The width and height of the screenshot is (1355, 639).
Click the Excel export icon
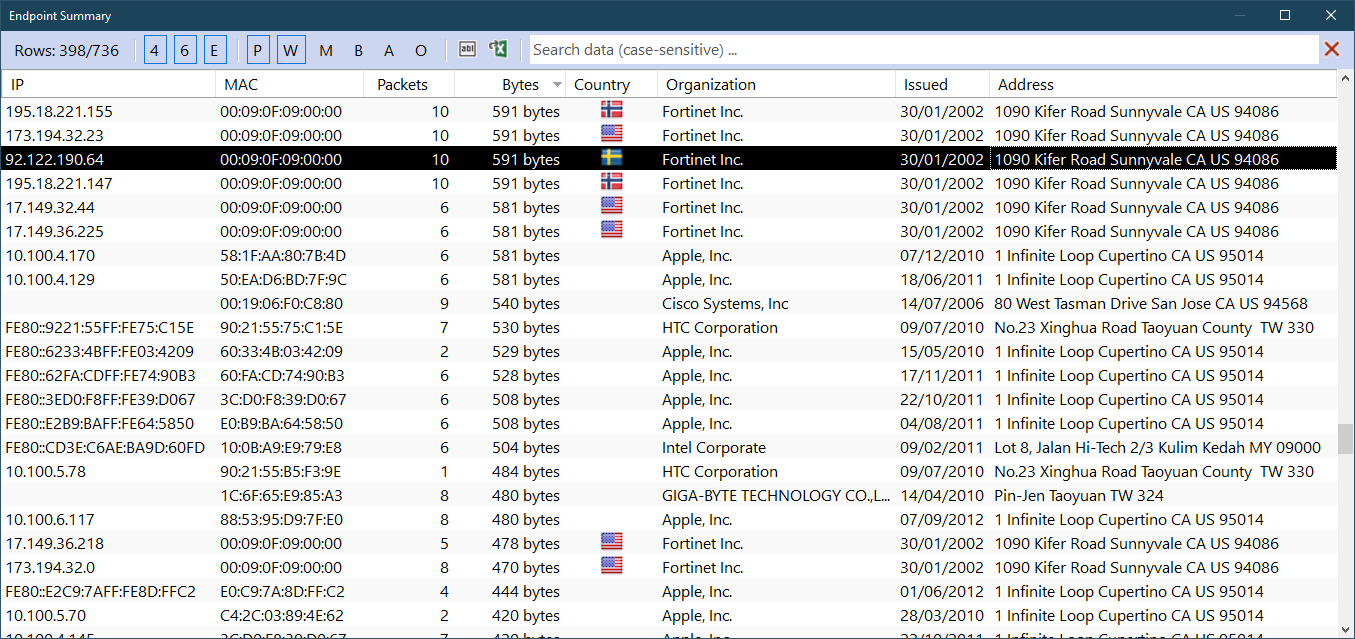pos(498,49)
